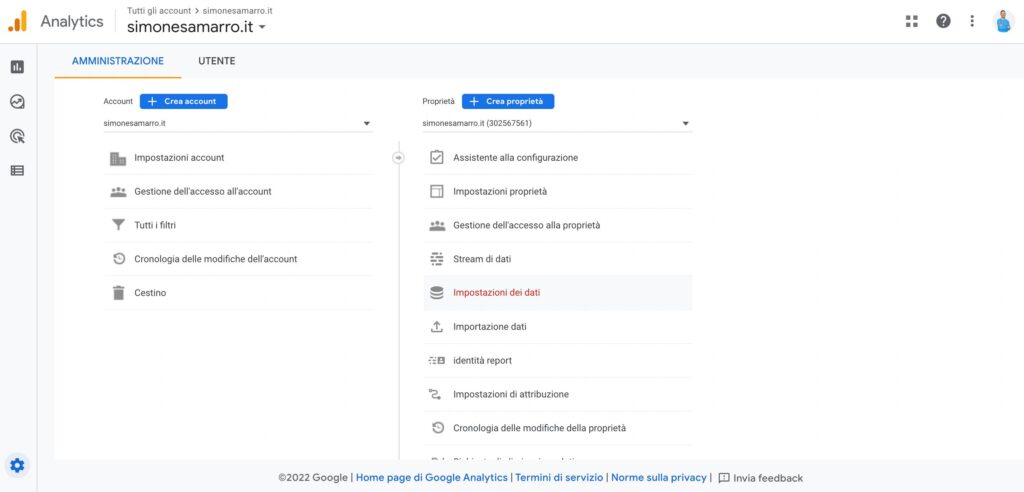Open Cronologia delle modifiche della proprietà
The height and width of the screenshot is (492, 1024).
click(x=558, y=428)
